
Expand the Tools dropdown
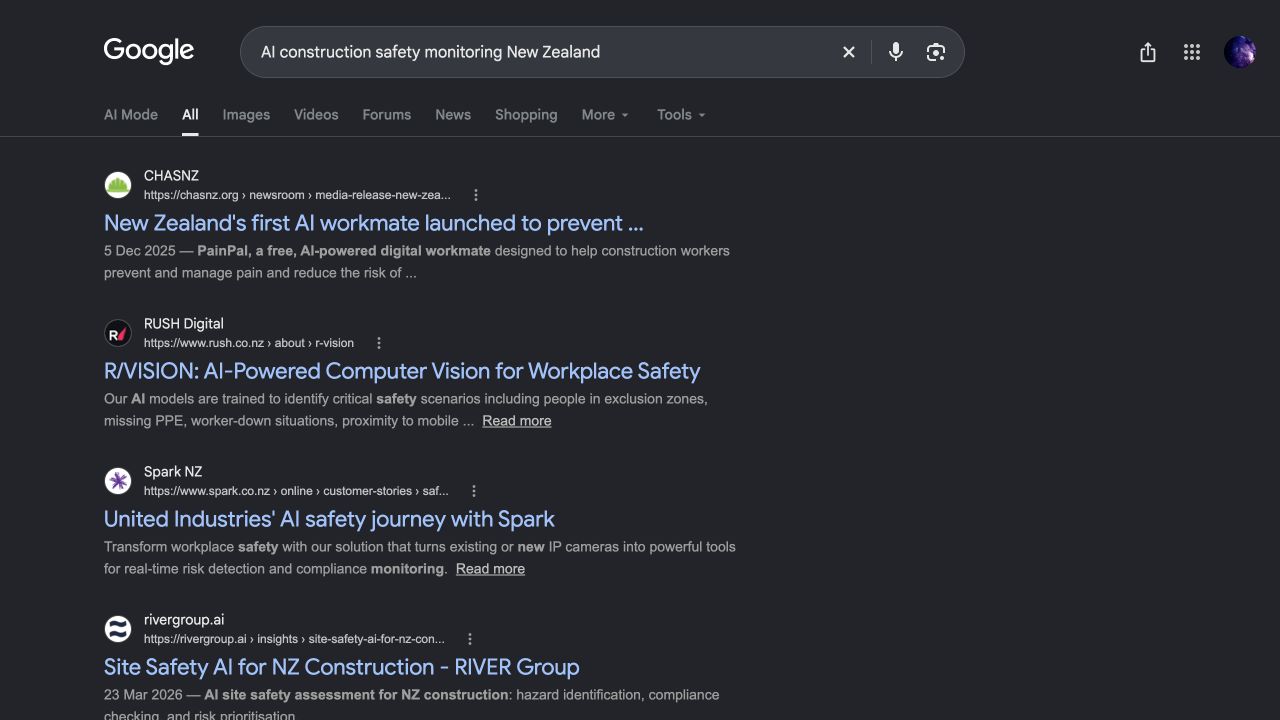tap(681, 115)
